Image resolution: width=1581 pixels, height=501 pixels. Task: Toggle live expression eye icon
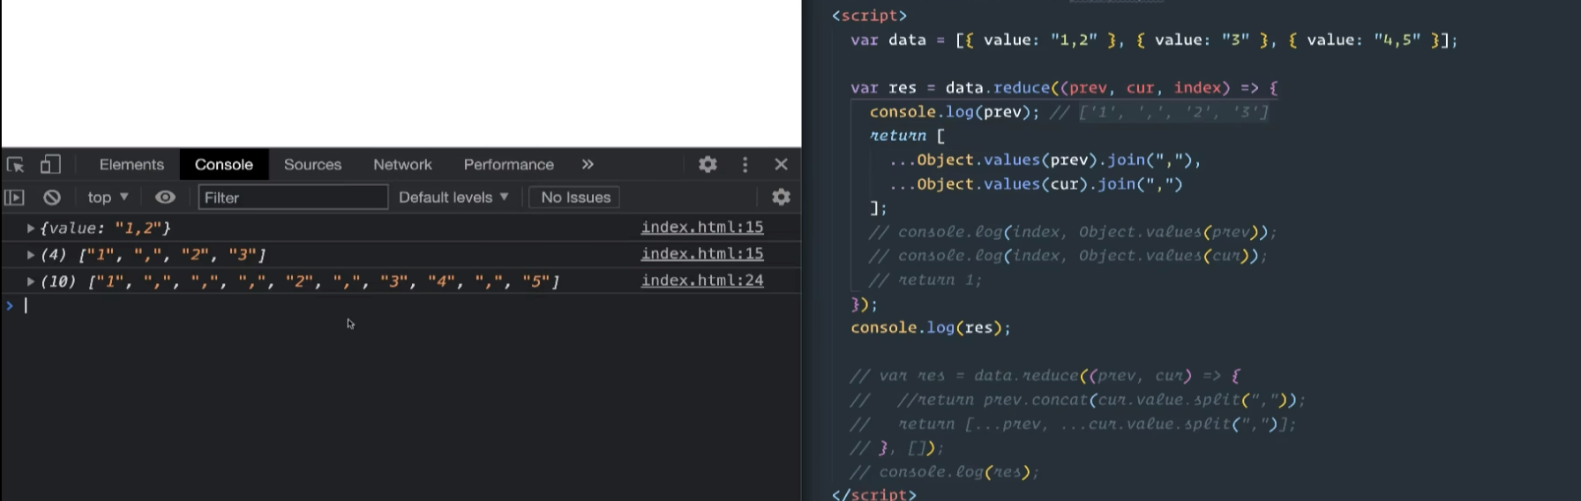coord(165,198)
